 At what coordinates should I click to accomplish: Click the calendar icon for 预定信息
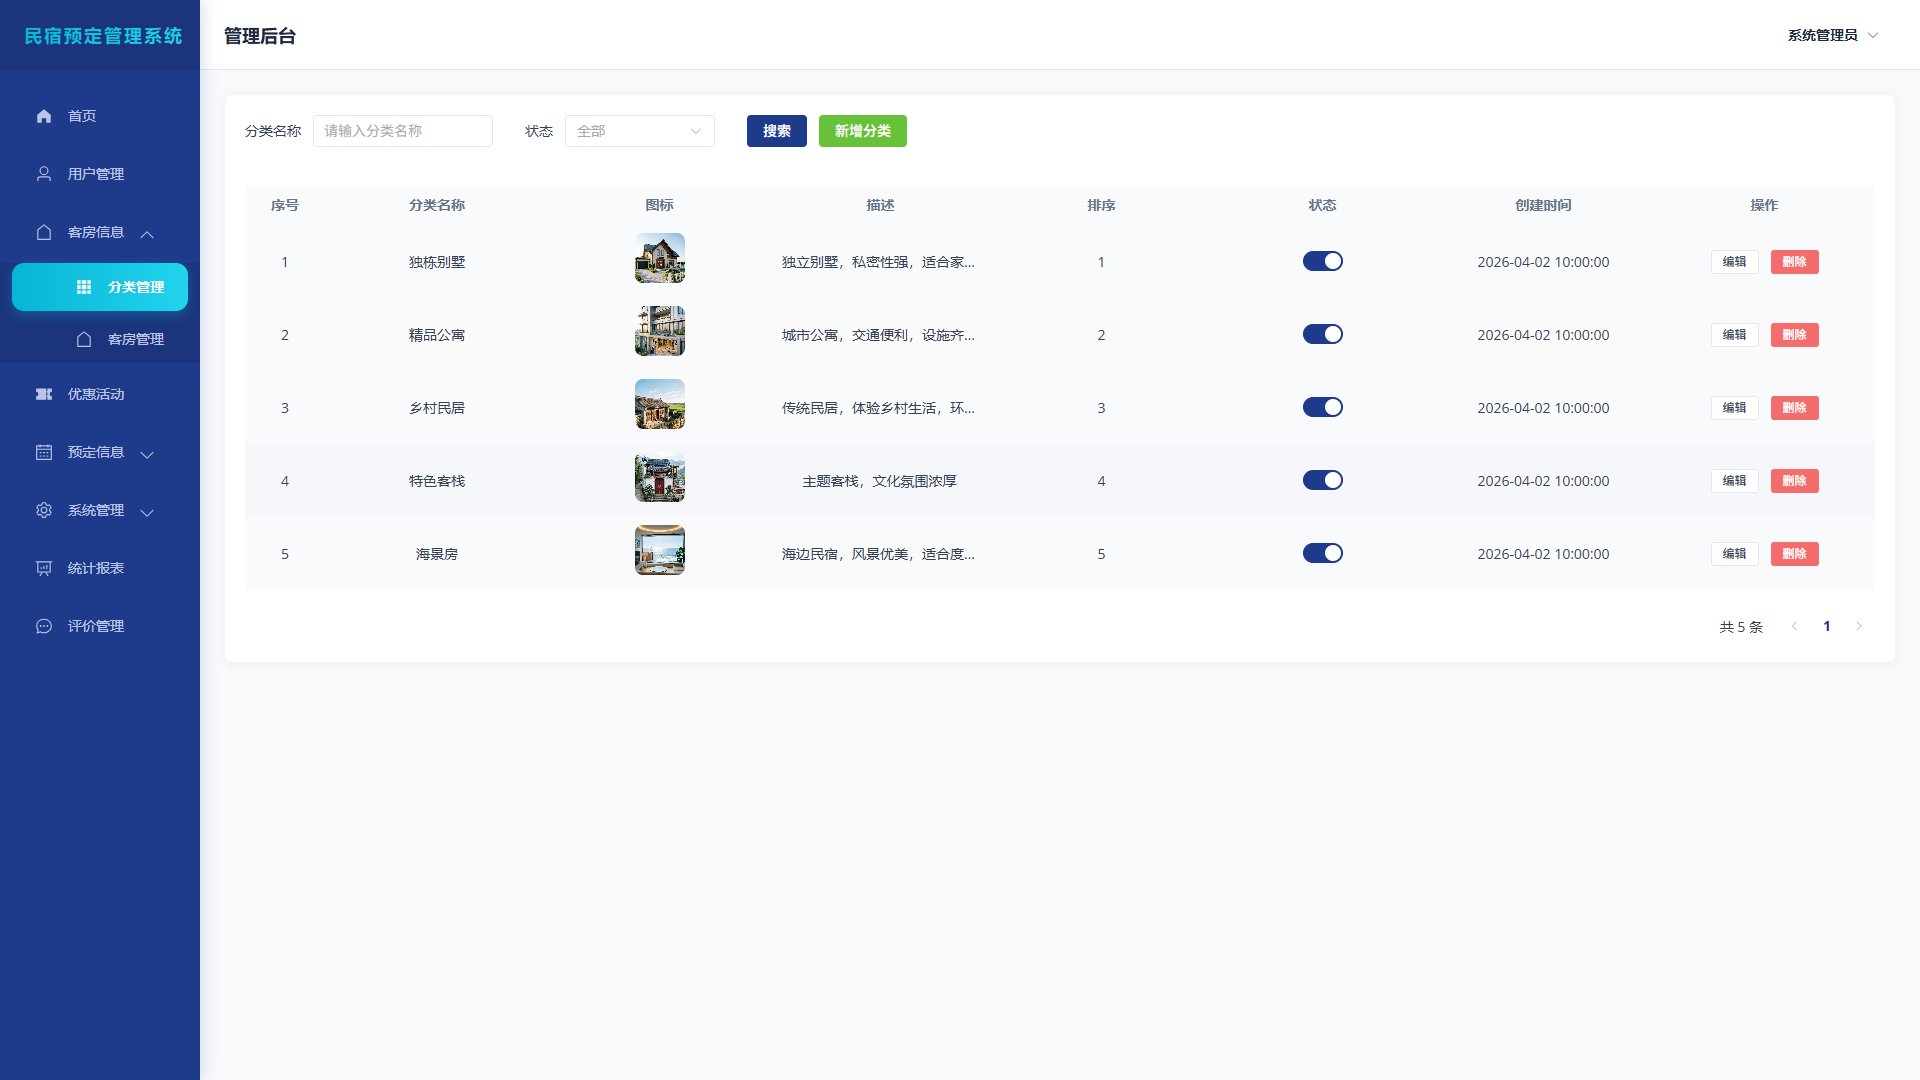44,452
